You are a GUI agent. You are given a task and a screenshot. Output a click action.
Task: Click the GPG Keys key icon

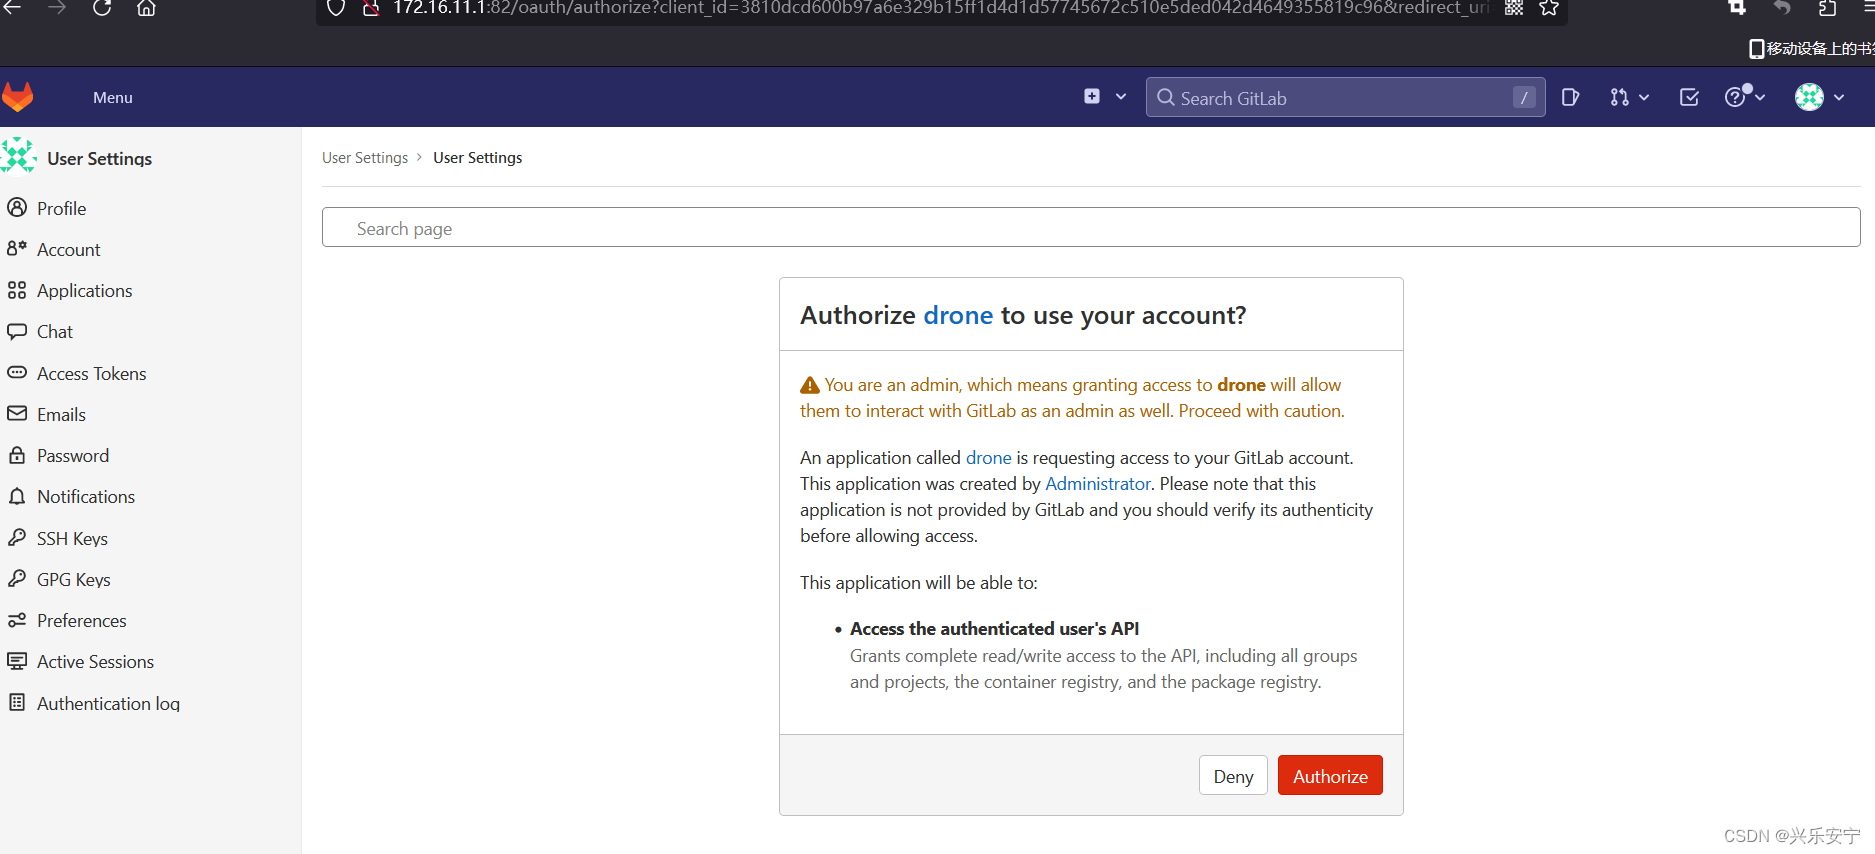click(17, 578)
